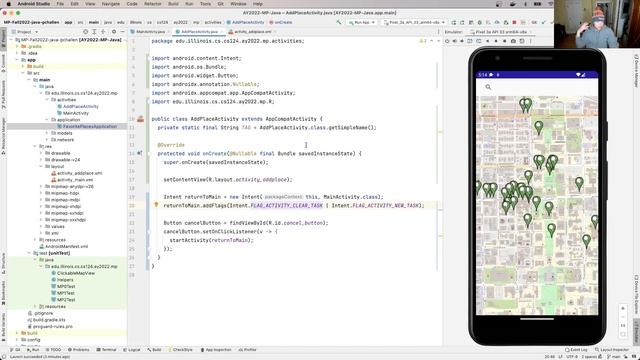This screenshot has height=360, width=640.
Task: Click the emulator back navigation icon
Action: pyautogui.click(x=487, y=41)
